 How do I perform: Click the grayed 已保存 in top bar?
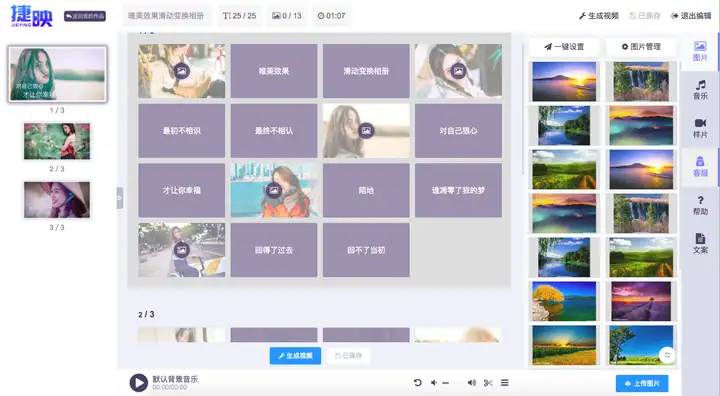pos(645,16)
